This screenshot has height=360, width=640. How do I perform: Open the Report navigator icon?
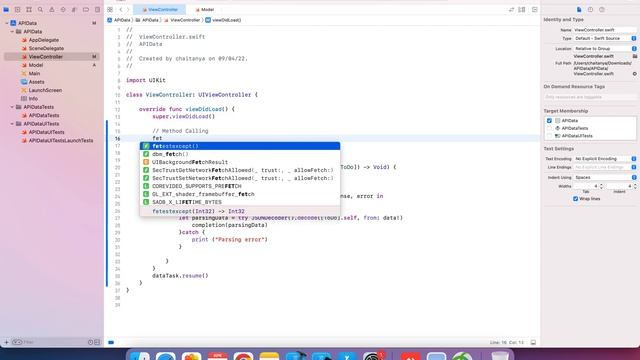pyautogui.click(x=97, y=9)
